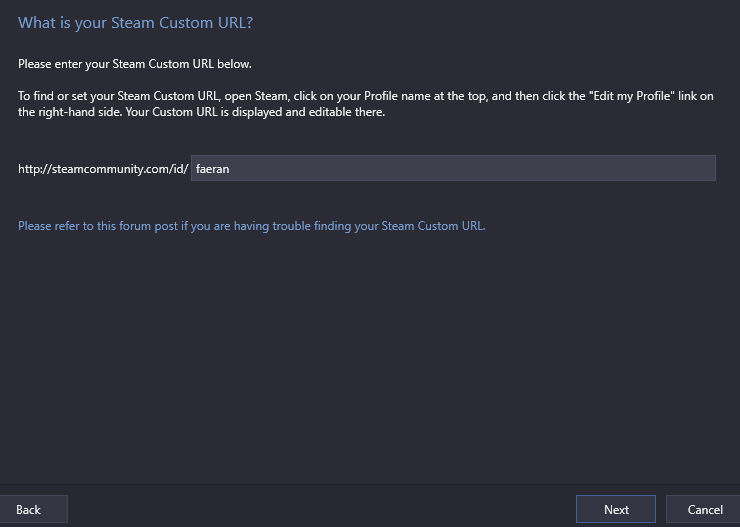Click the "http://steamcommunity.com/id/" label

[x=103, y=169]
